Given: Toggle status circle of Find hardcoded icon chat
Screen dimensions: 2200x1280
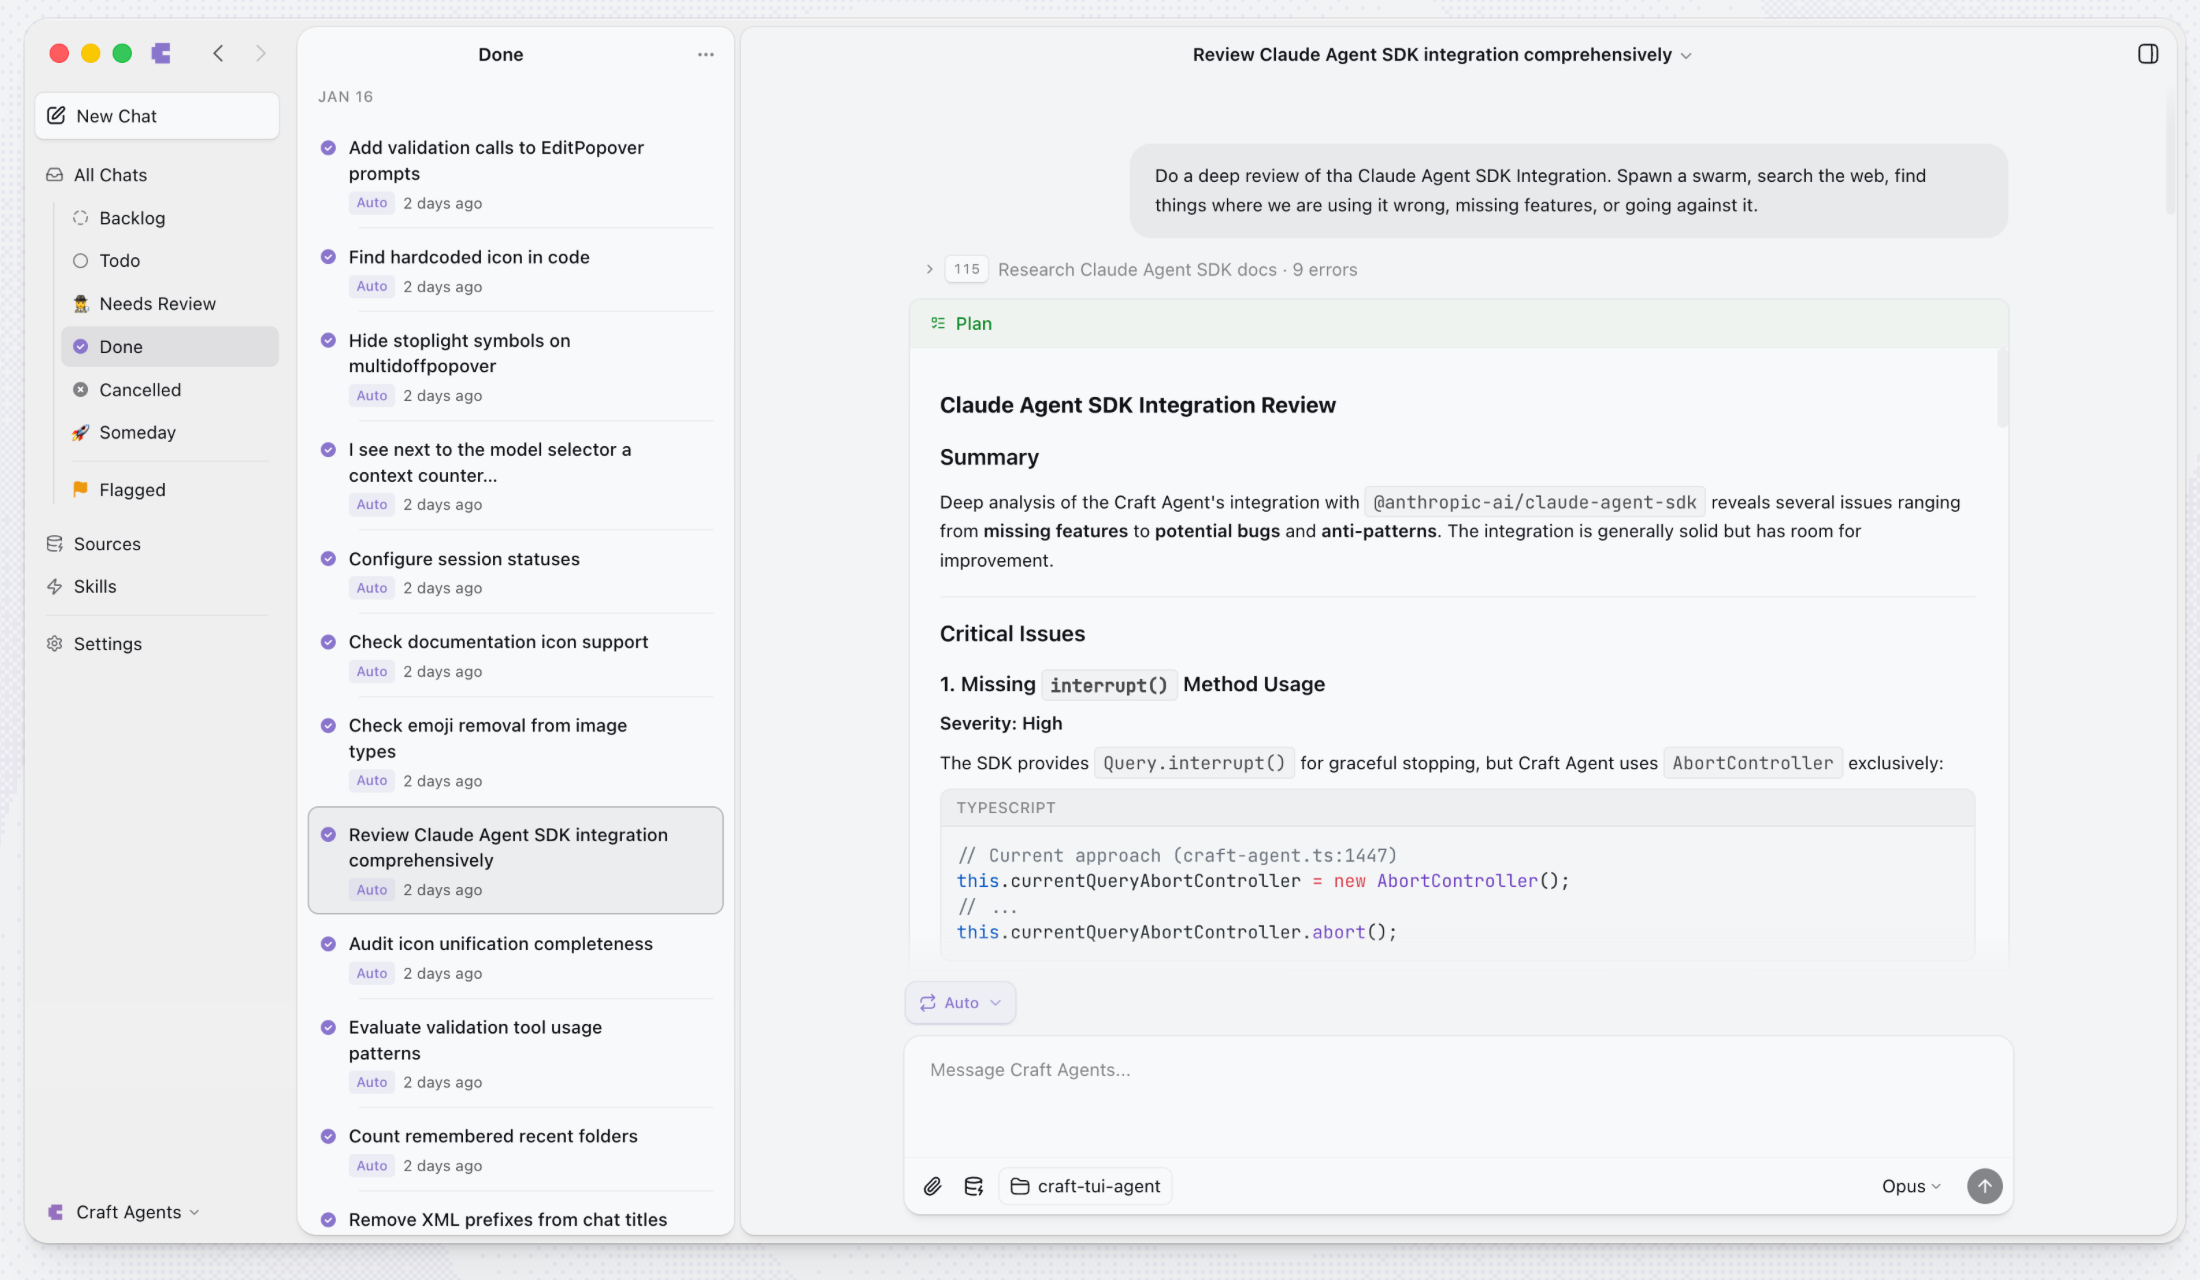Looking at the screenshot, I should point(328,257).
